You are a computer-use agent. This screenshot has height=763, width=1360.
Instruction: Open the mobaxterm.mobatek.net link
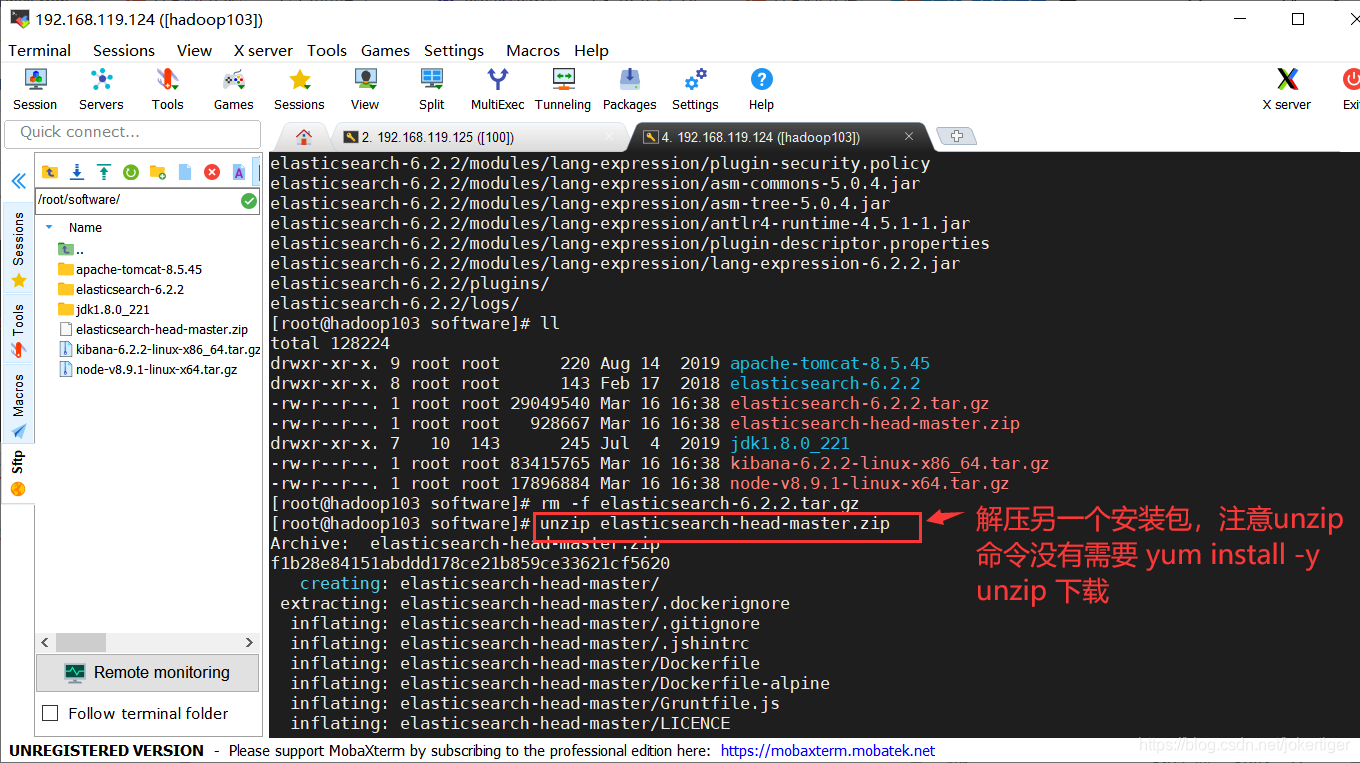[827, 750]
